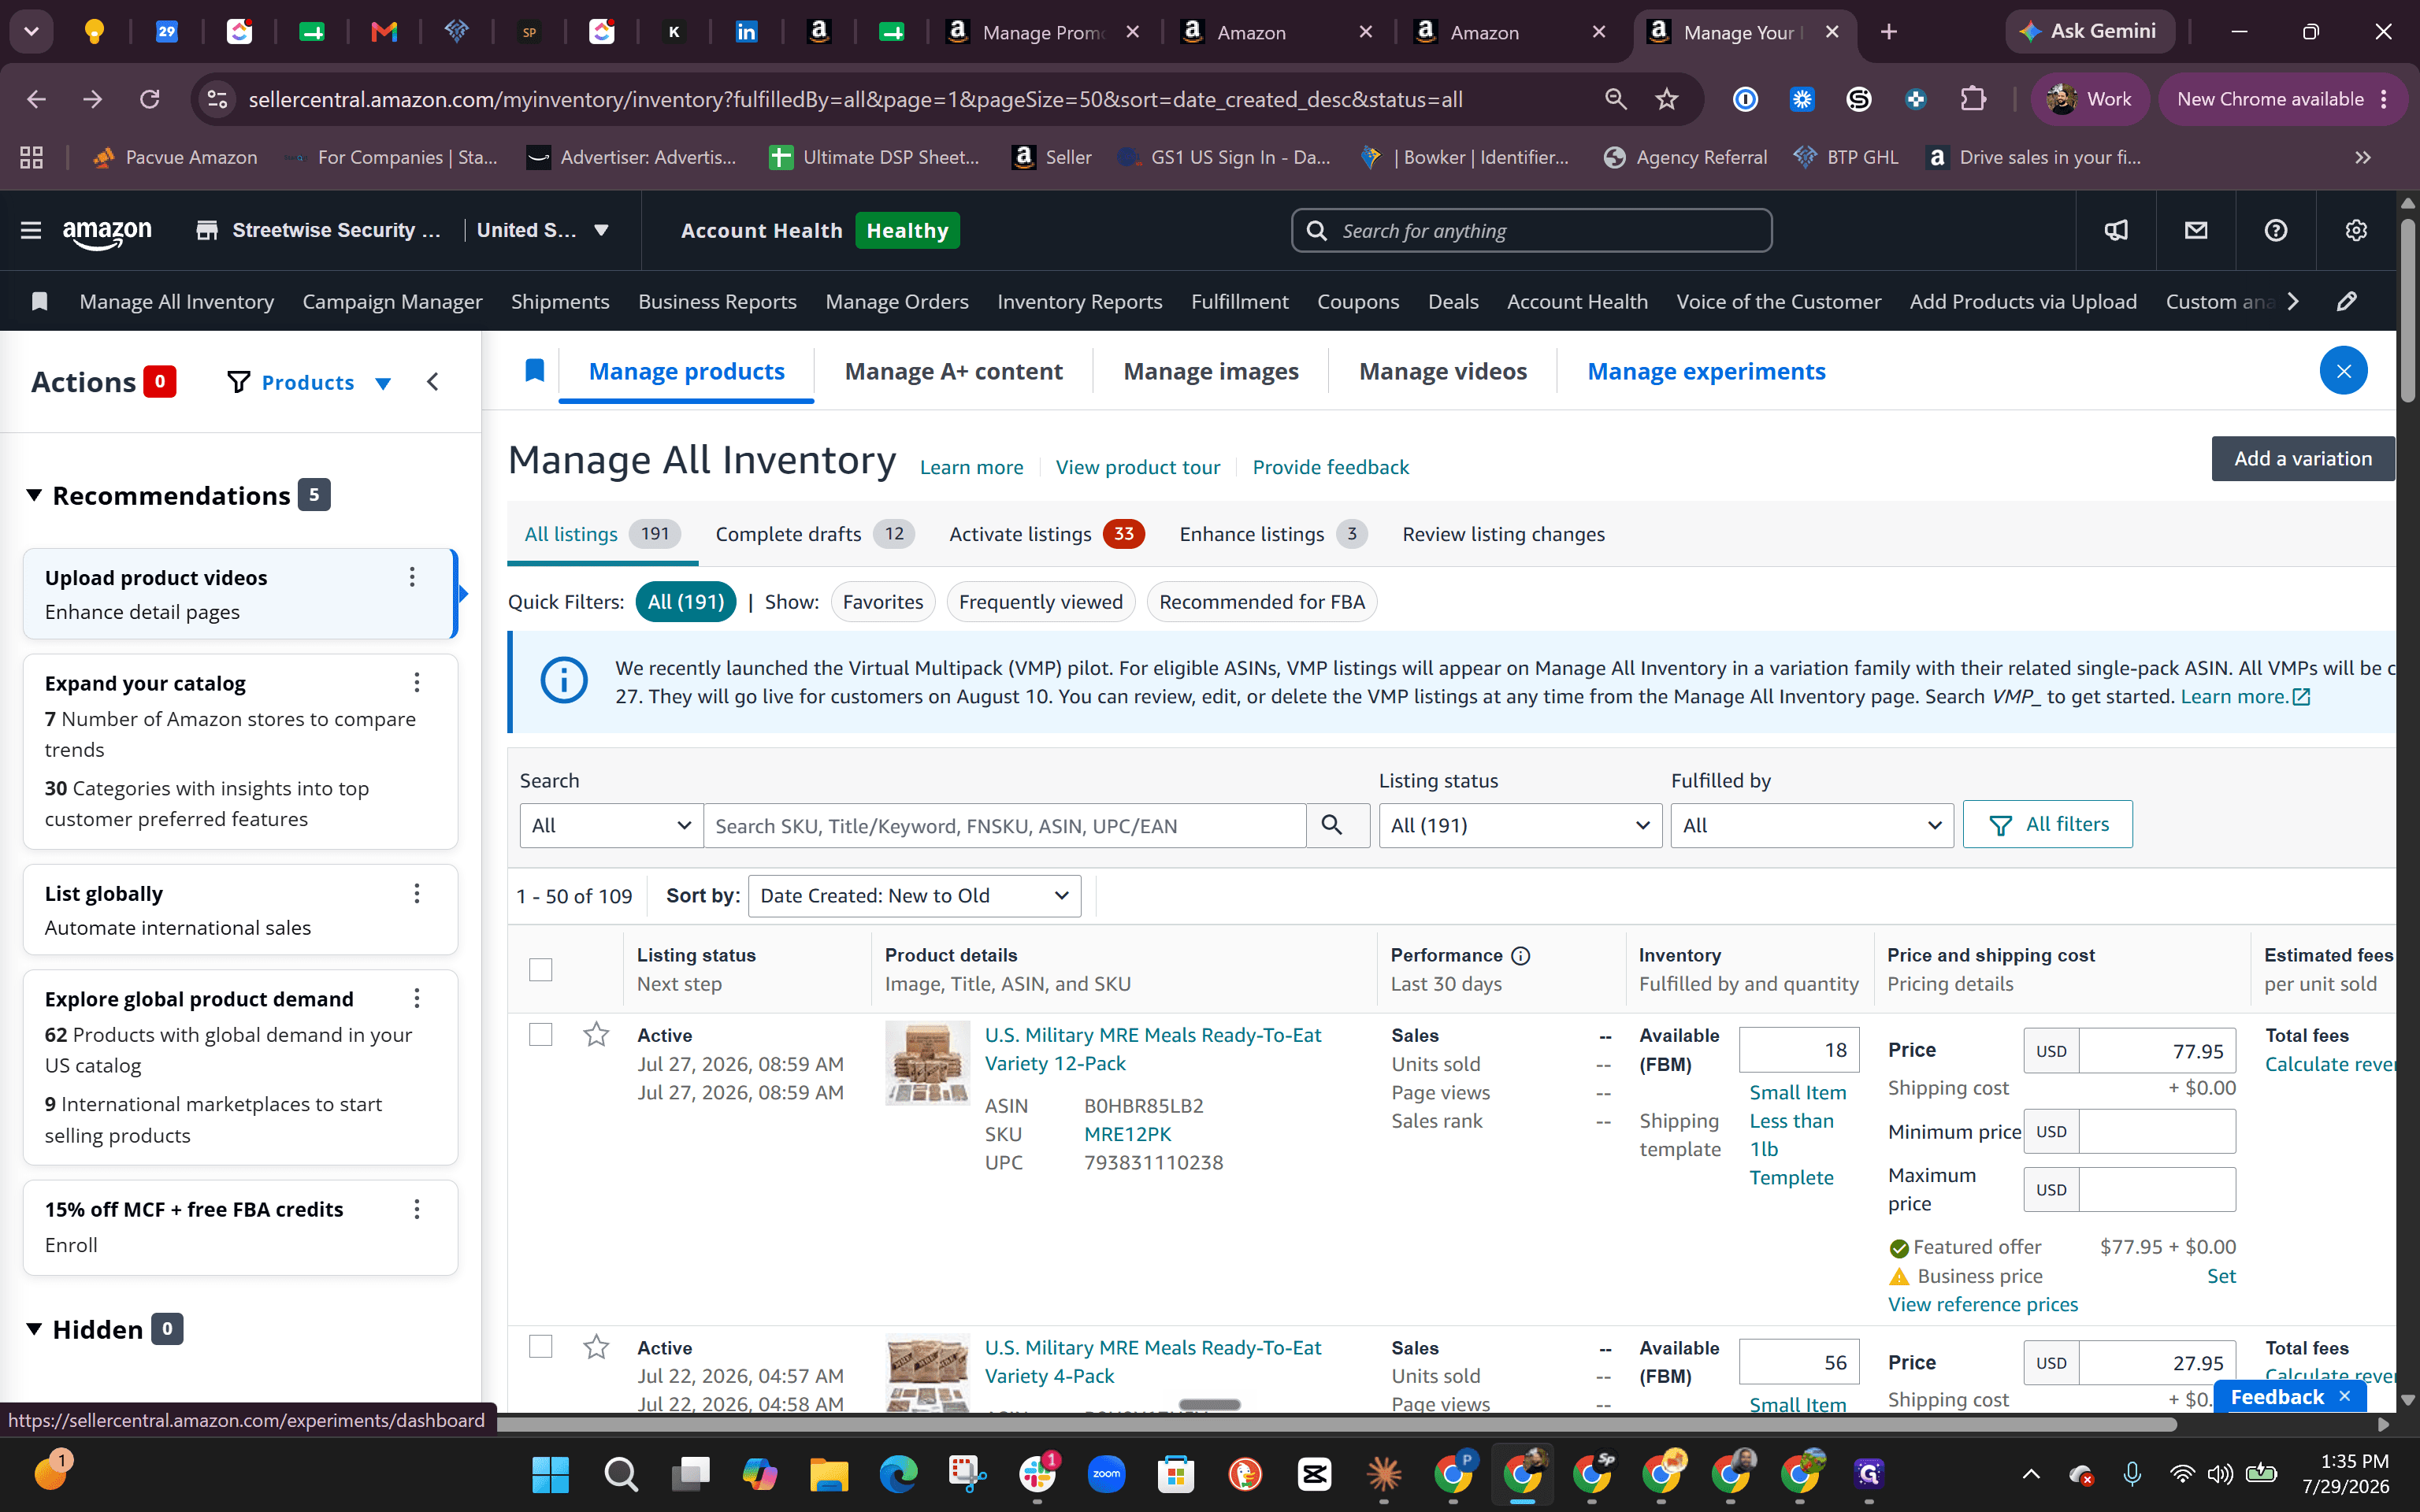Open options menu for Expand your catalog
This screenshot has width=2420, height=1512.
pos(416,682)
